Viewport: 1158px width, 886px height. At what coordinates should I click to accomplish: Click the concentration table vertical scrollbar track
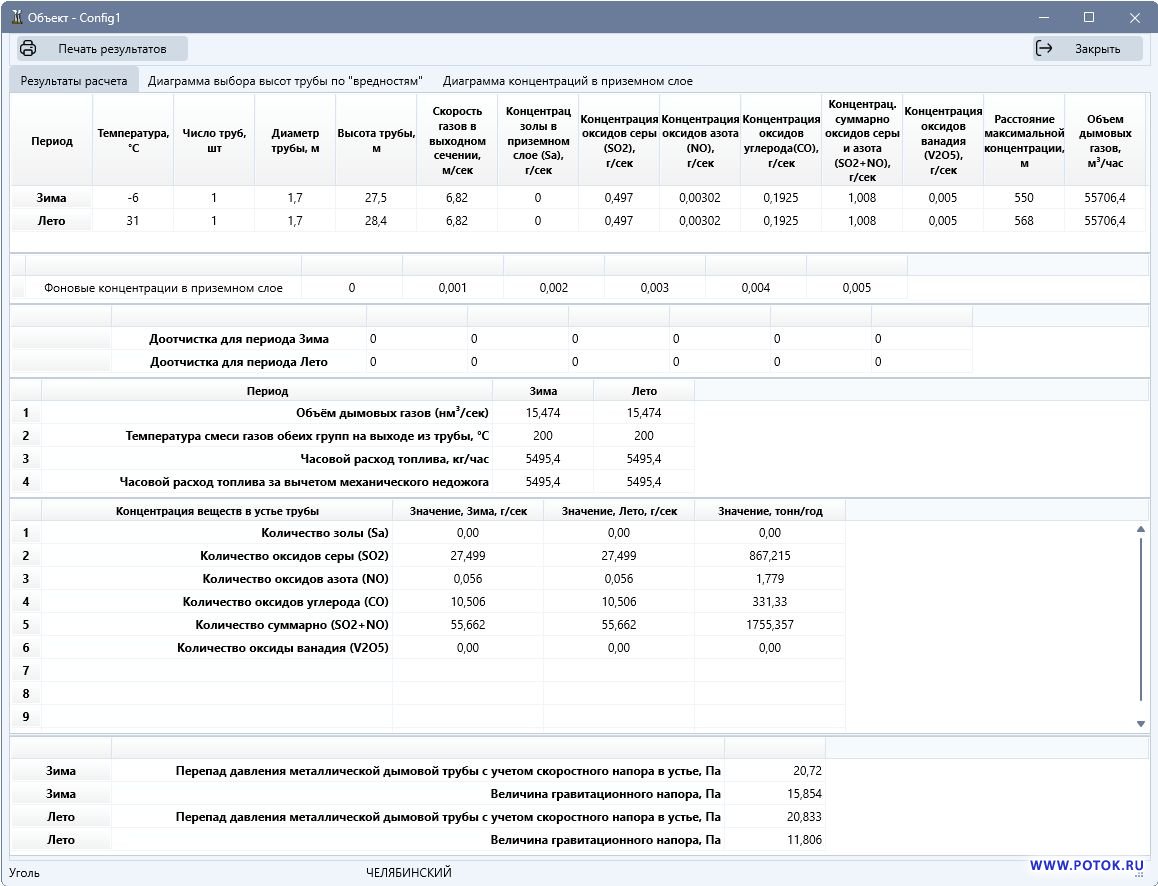1141,620
